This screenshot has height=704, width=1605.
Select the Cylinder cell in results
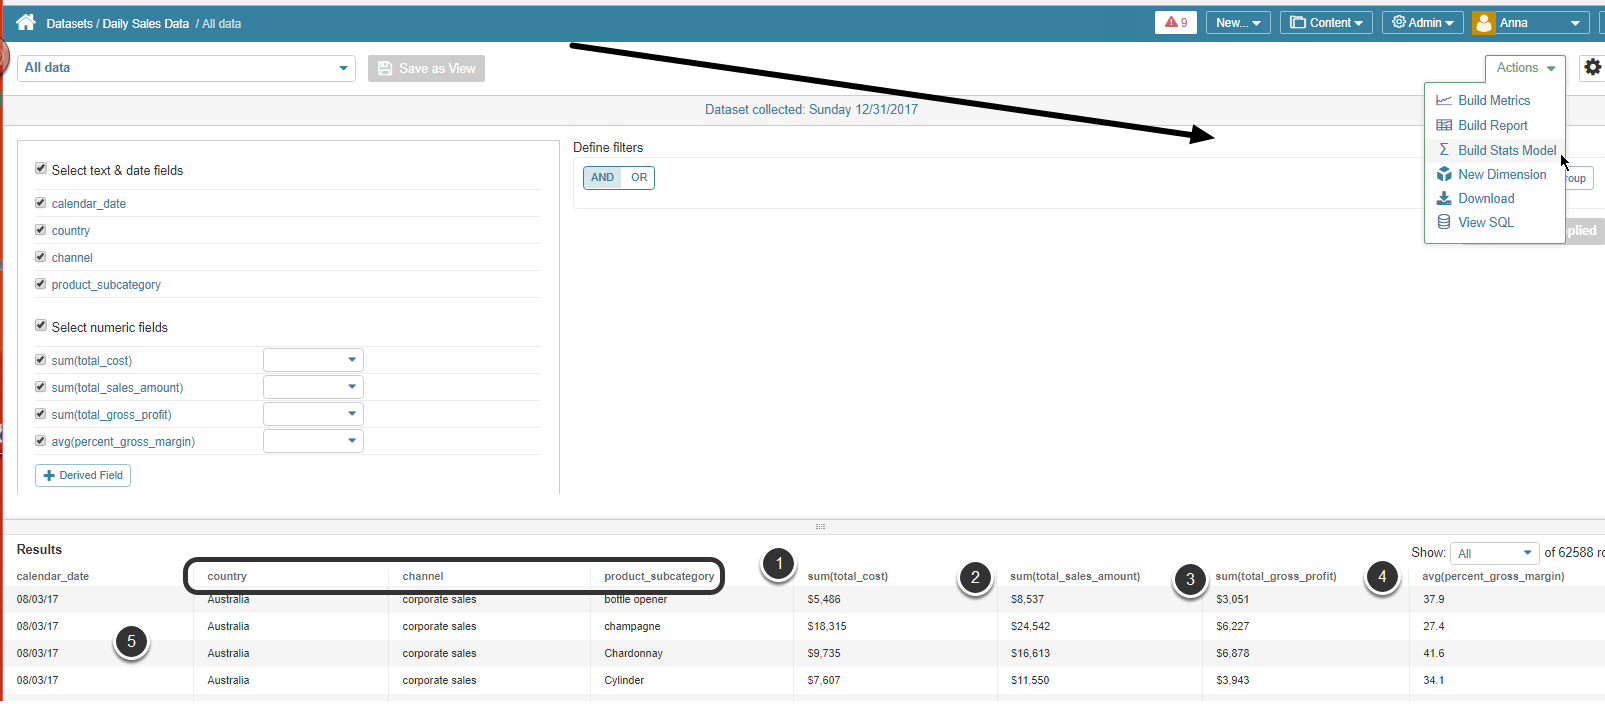[x=624, y=680]
